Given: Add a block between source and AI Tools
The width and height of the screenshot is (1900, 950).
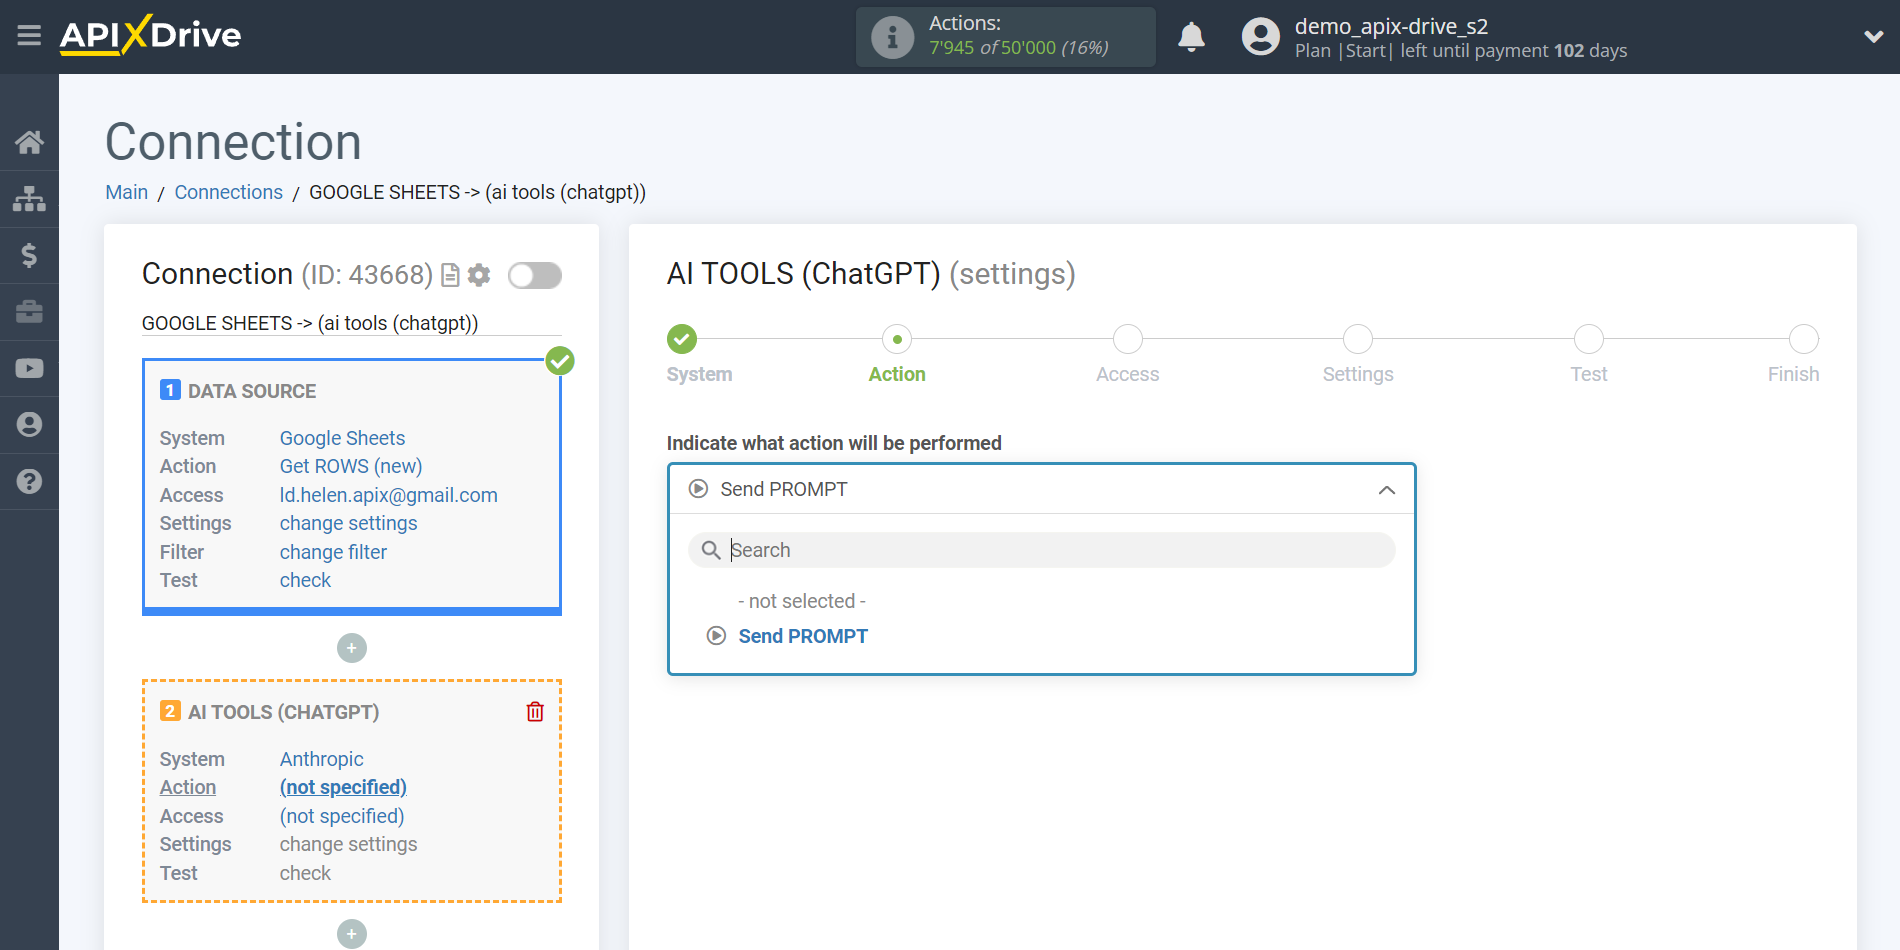Looking at the screenshot, I should (x=352, y=648).
